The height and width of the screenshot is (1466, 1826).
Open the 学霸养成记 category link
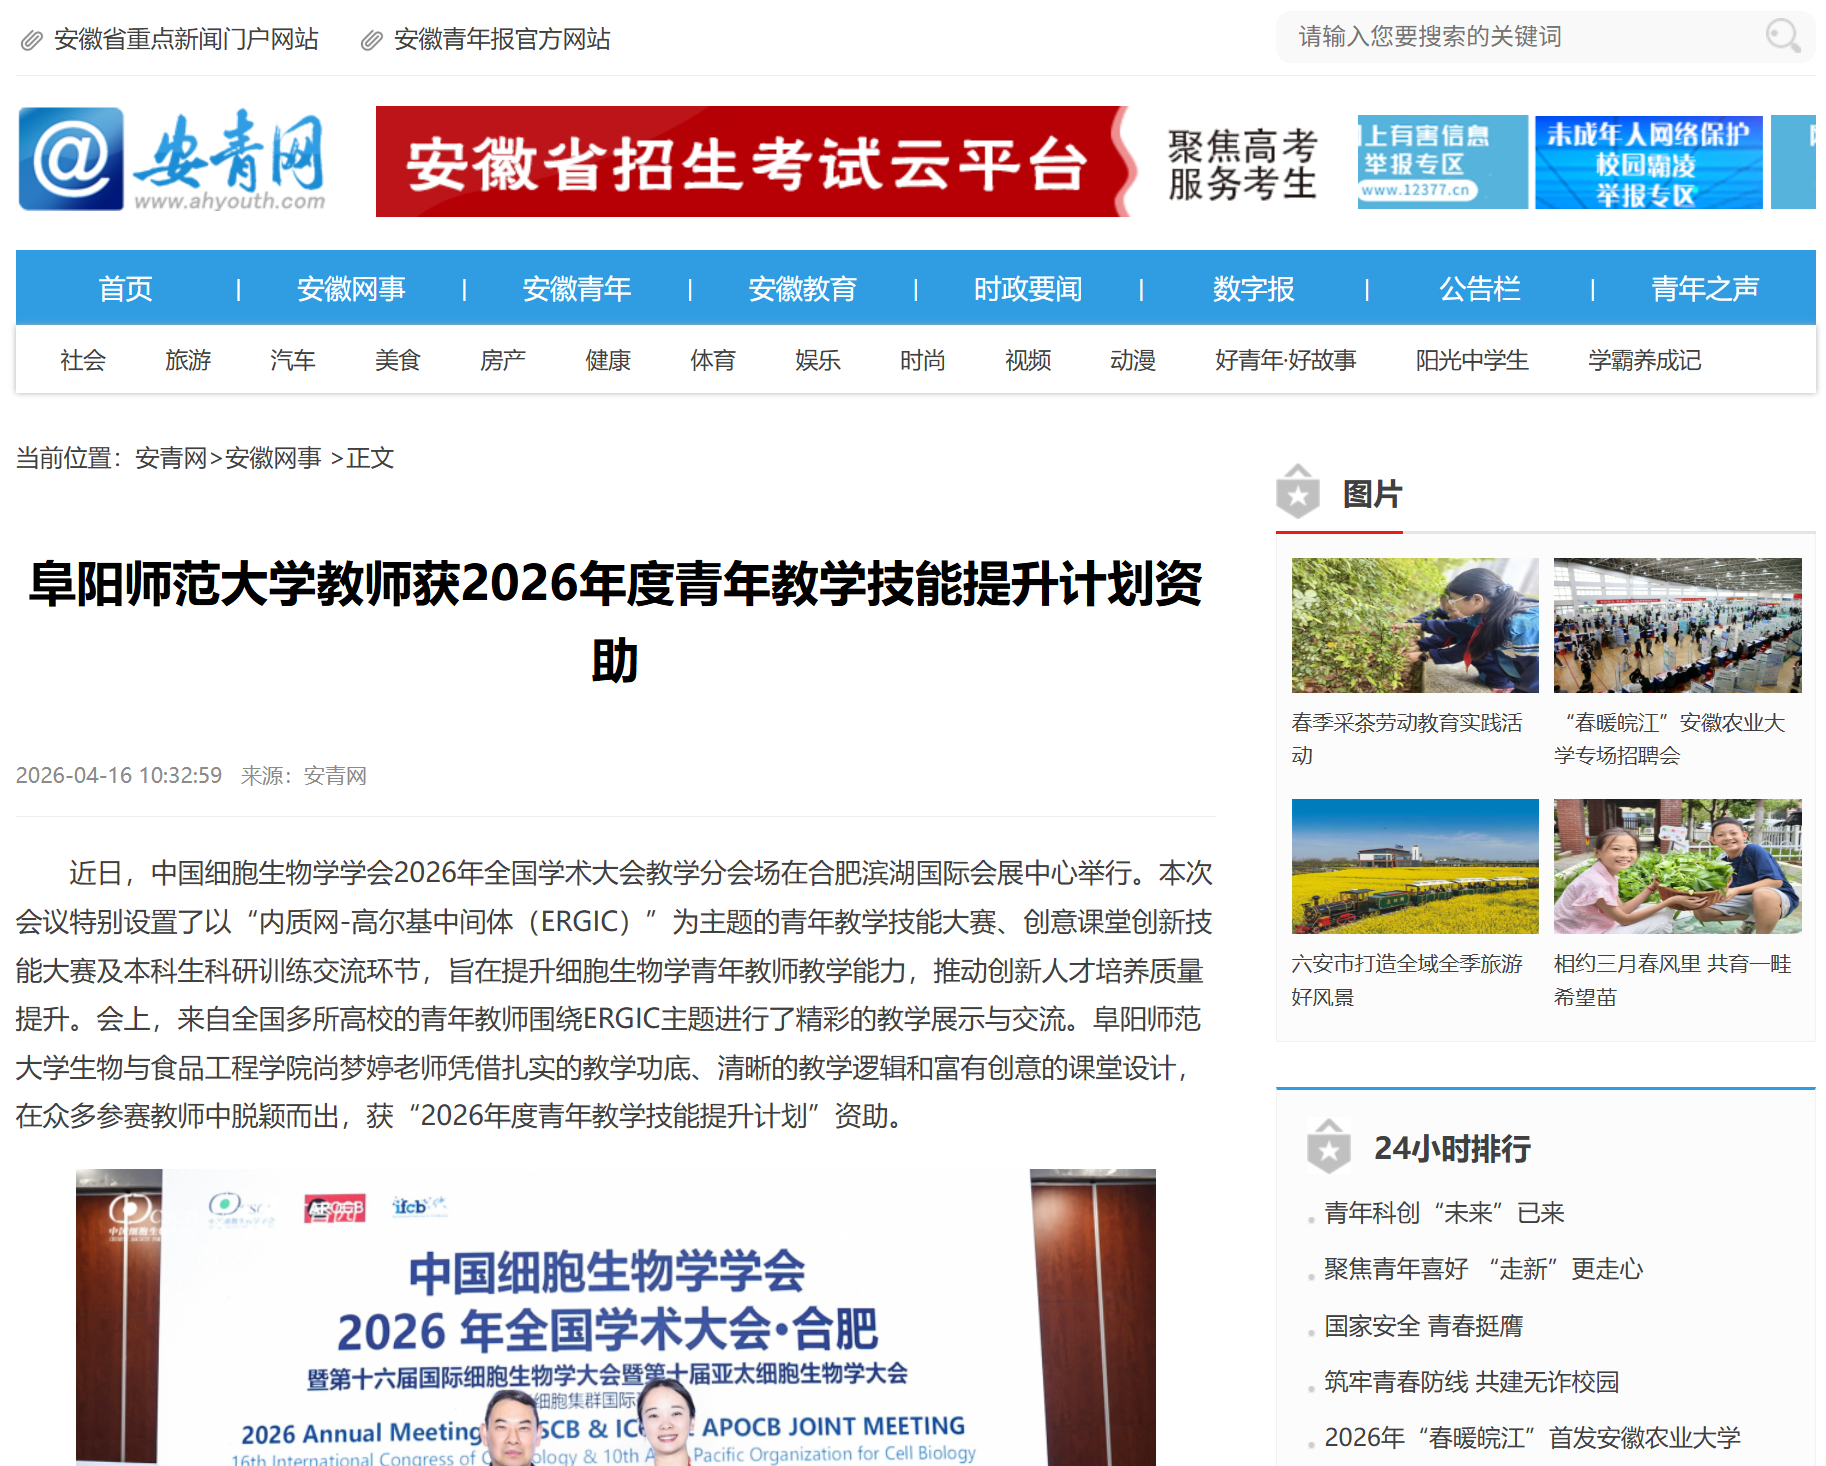click(1644, 360)
